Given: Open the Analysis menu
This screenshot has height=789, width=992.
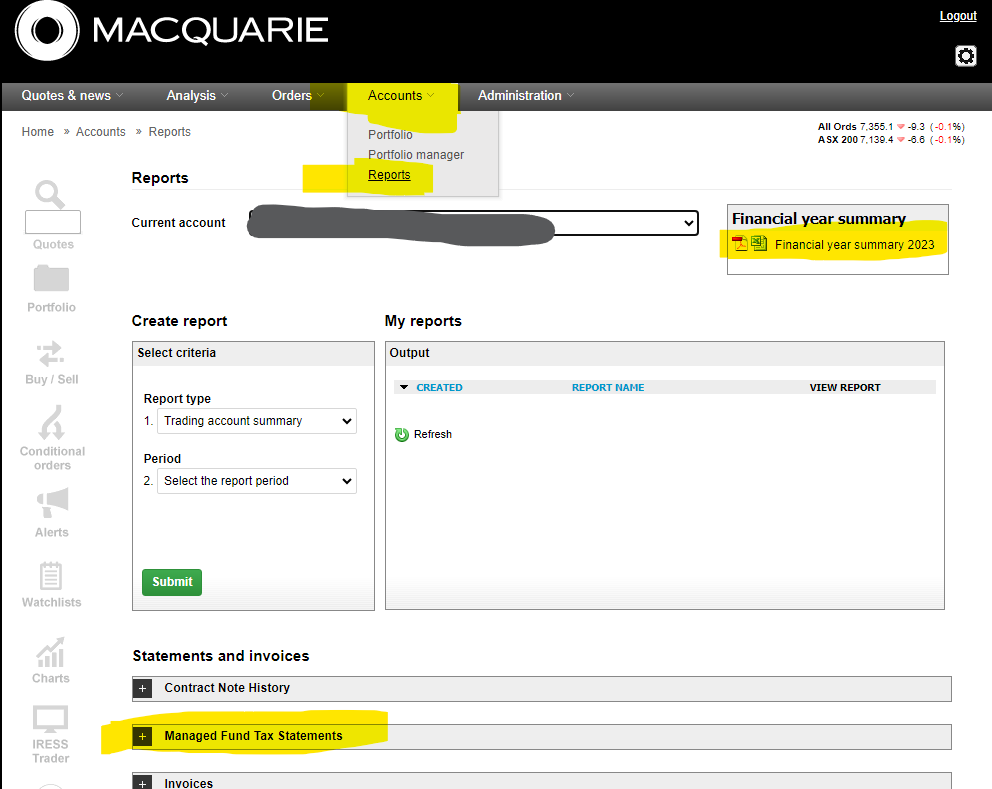Looking at the screenshot, I should tap(197, 96).
